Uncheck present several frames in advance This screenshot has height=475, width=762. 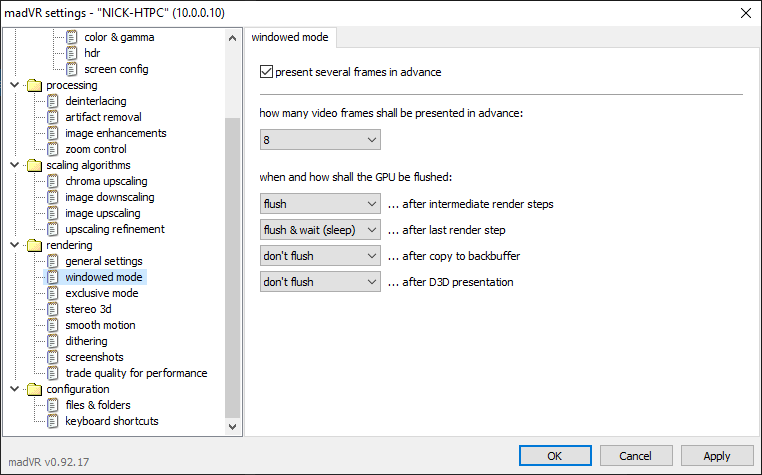(266, 72)
